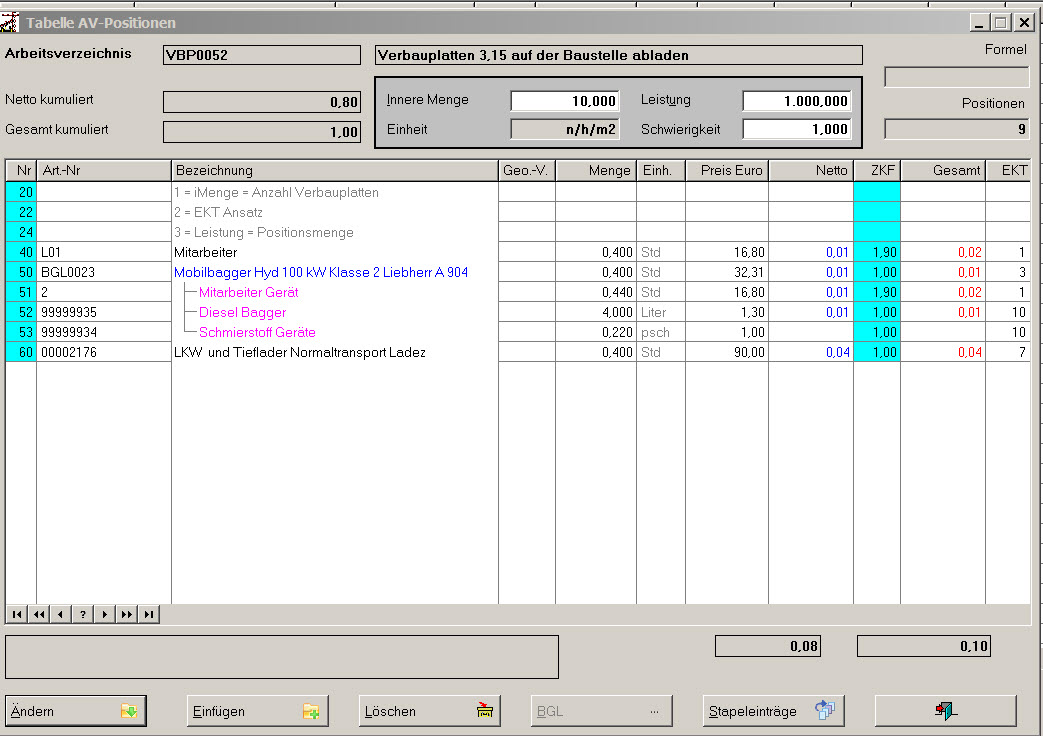Open Stapeleinträge batch entries

(x=773, y=711)
